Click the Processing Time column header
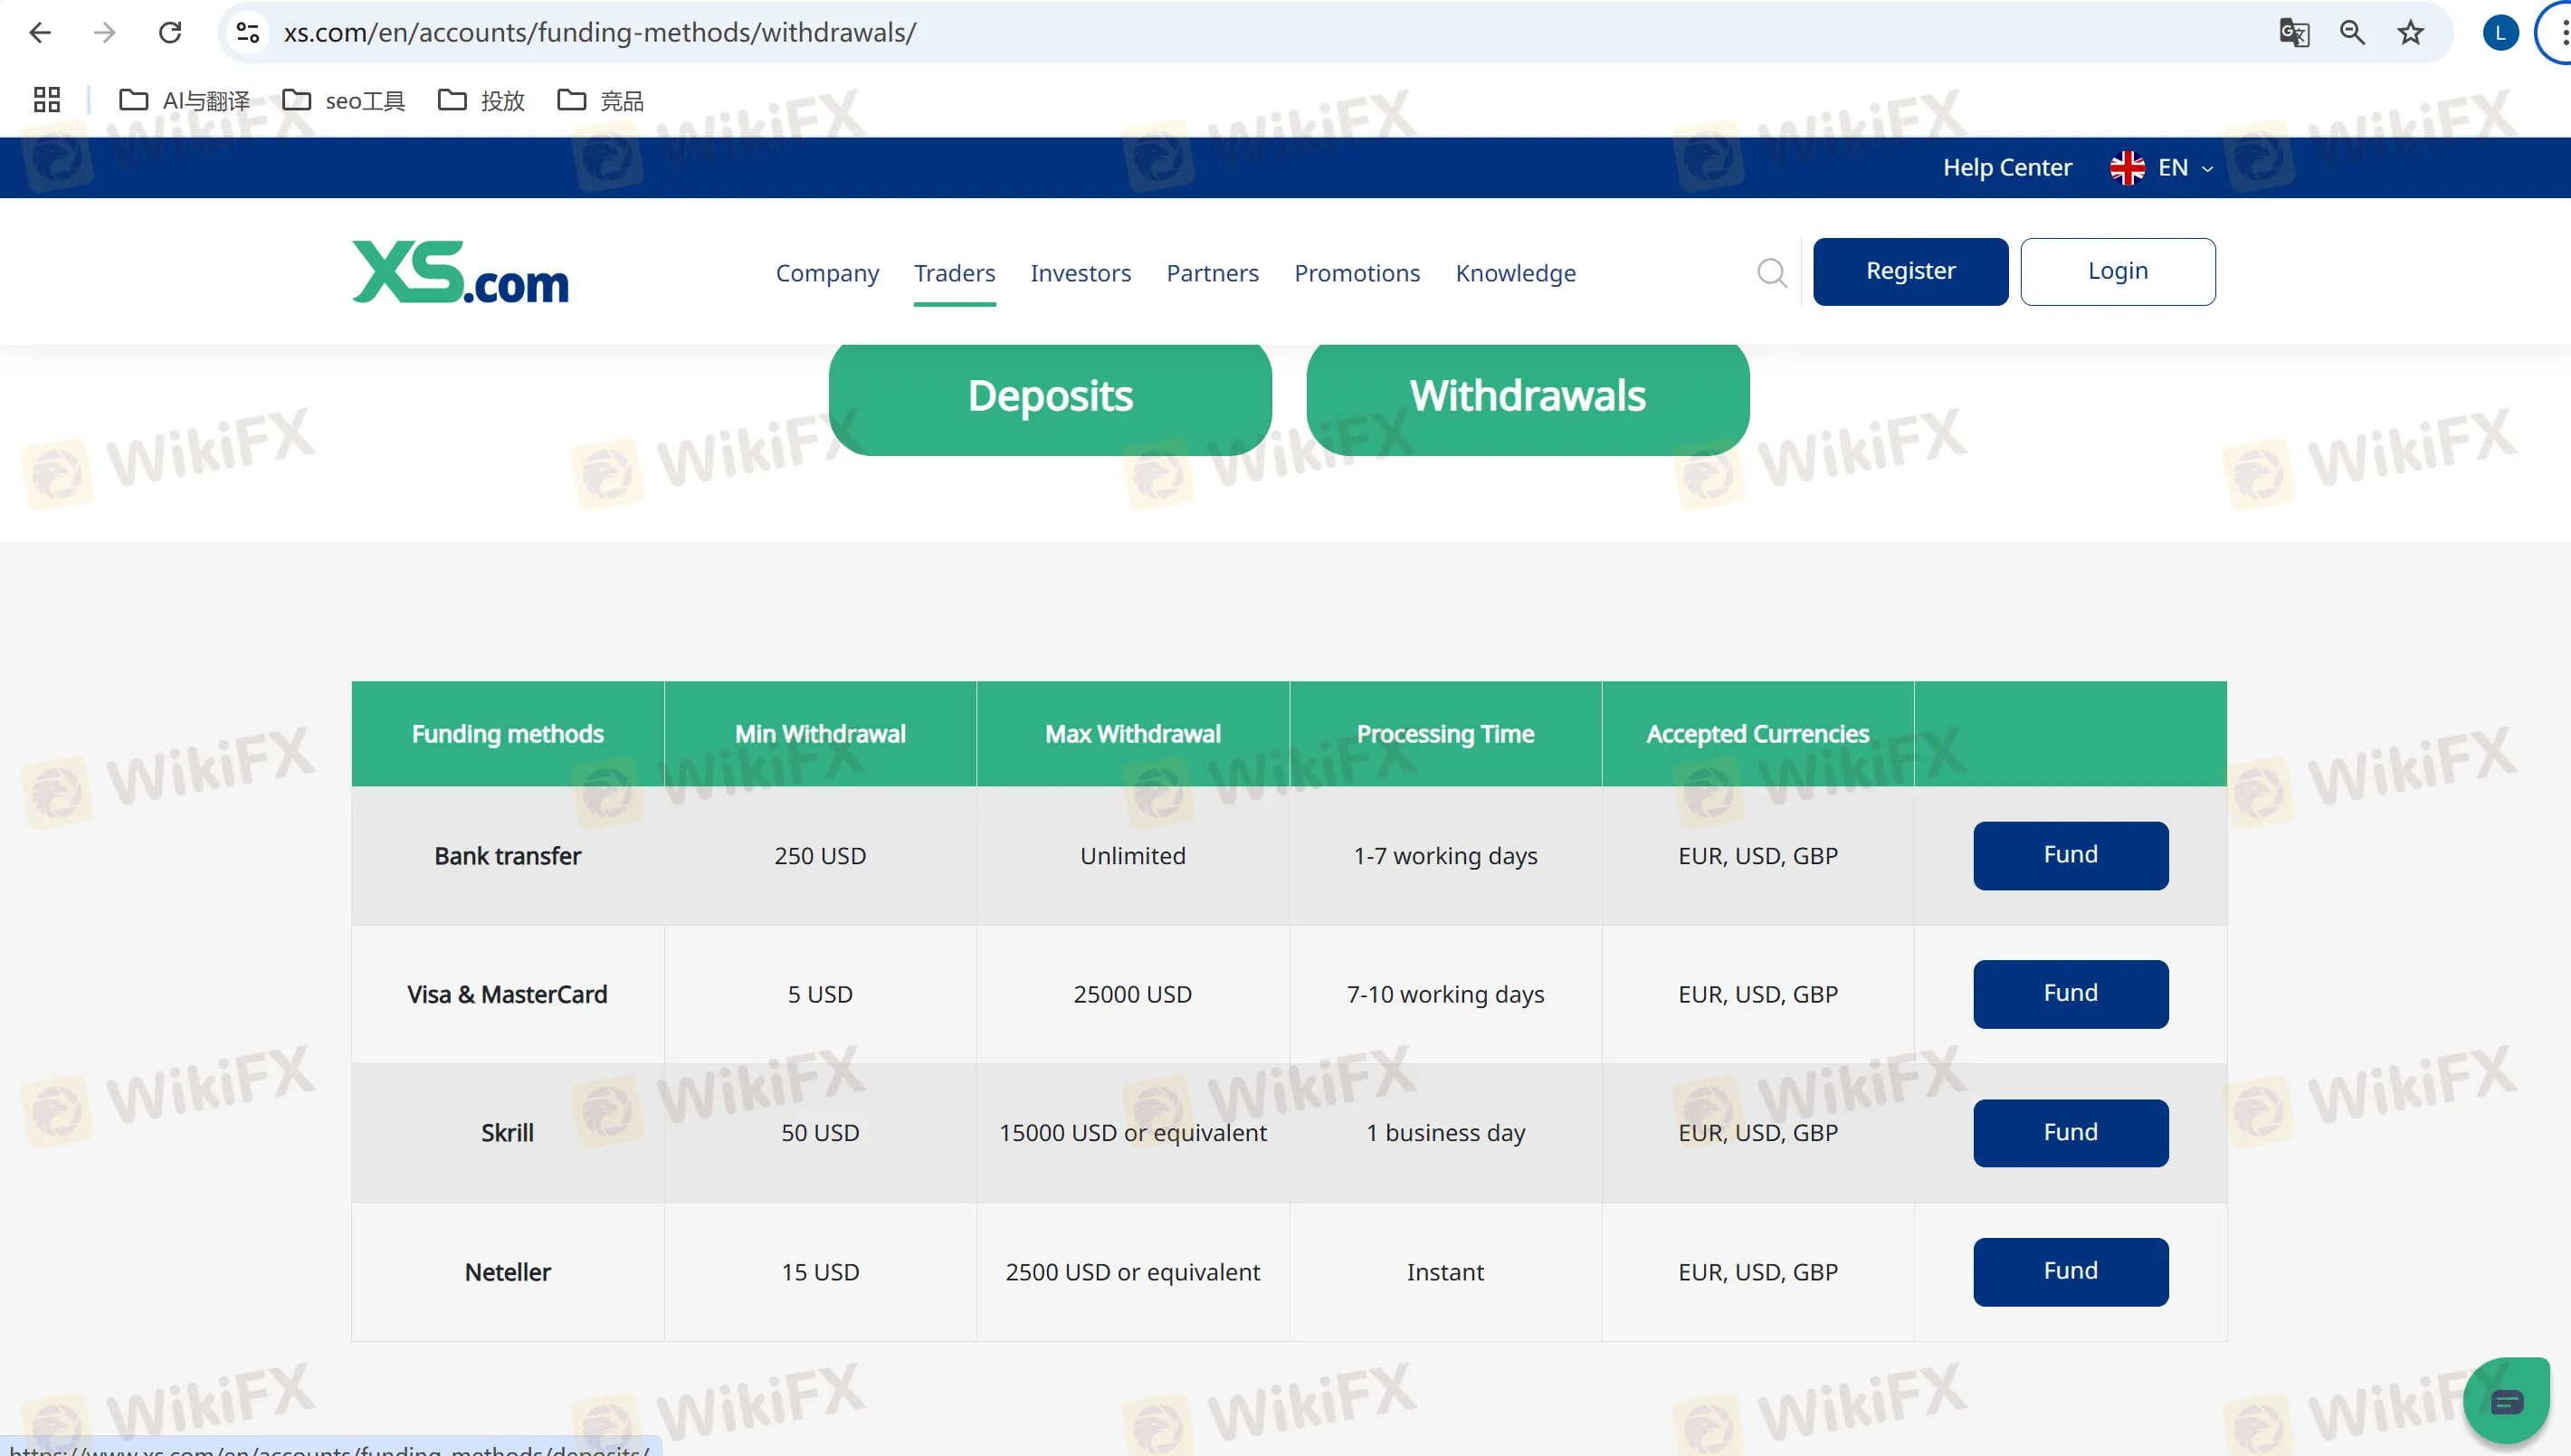Image resolution: width=2571 pixels, height=1456 pixels. (x=1445, y=734)
